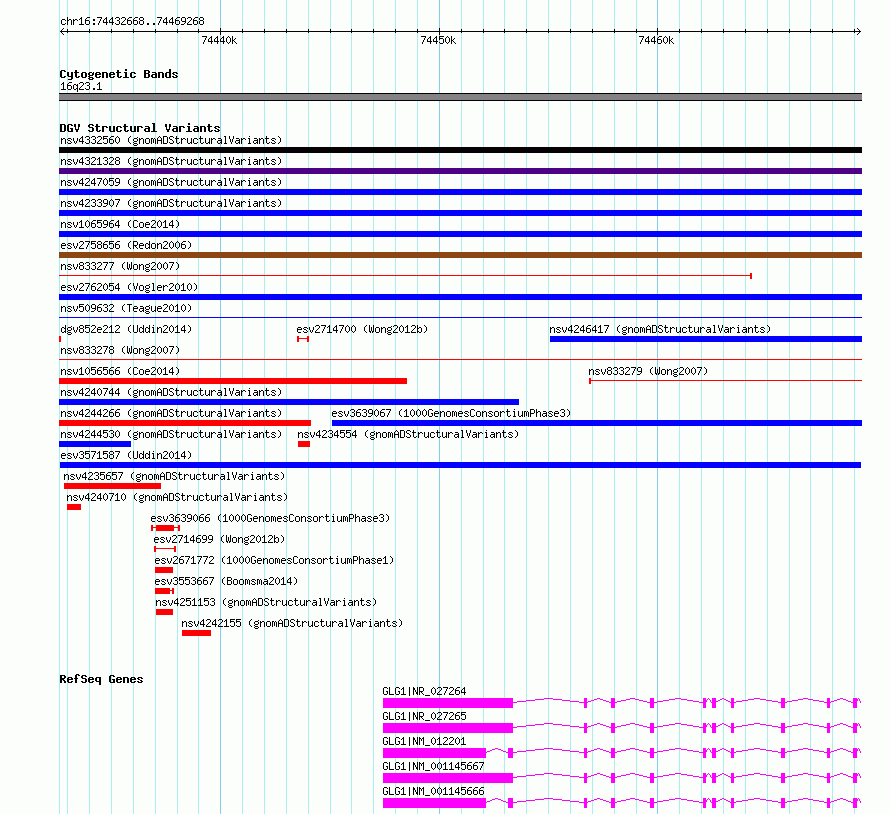Viewport: 890px width, 814px height.
Task: Select the GLG1|NR_027265 transcript label
Action: 425,716
